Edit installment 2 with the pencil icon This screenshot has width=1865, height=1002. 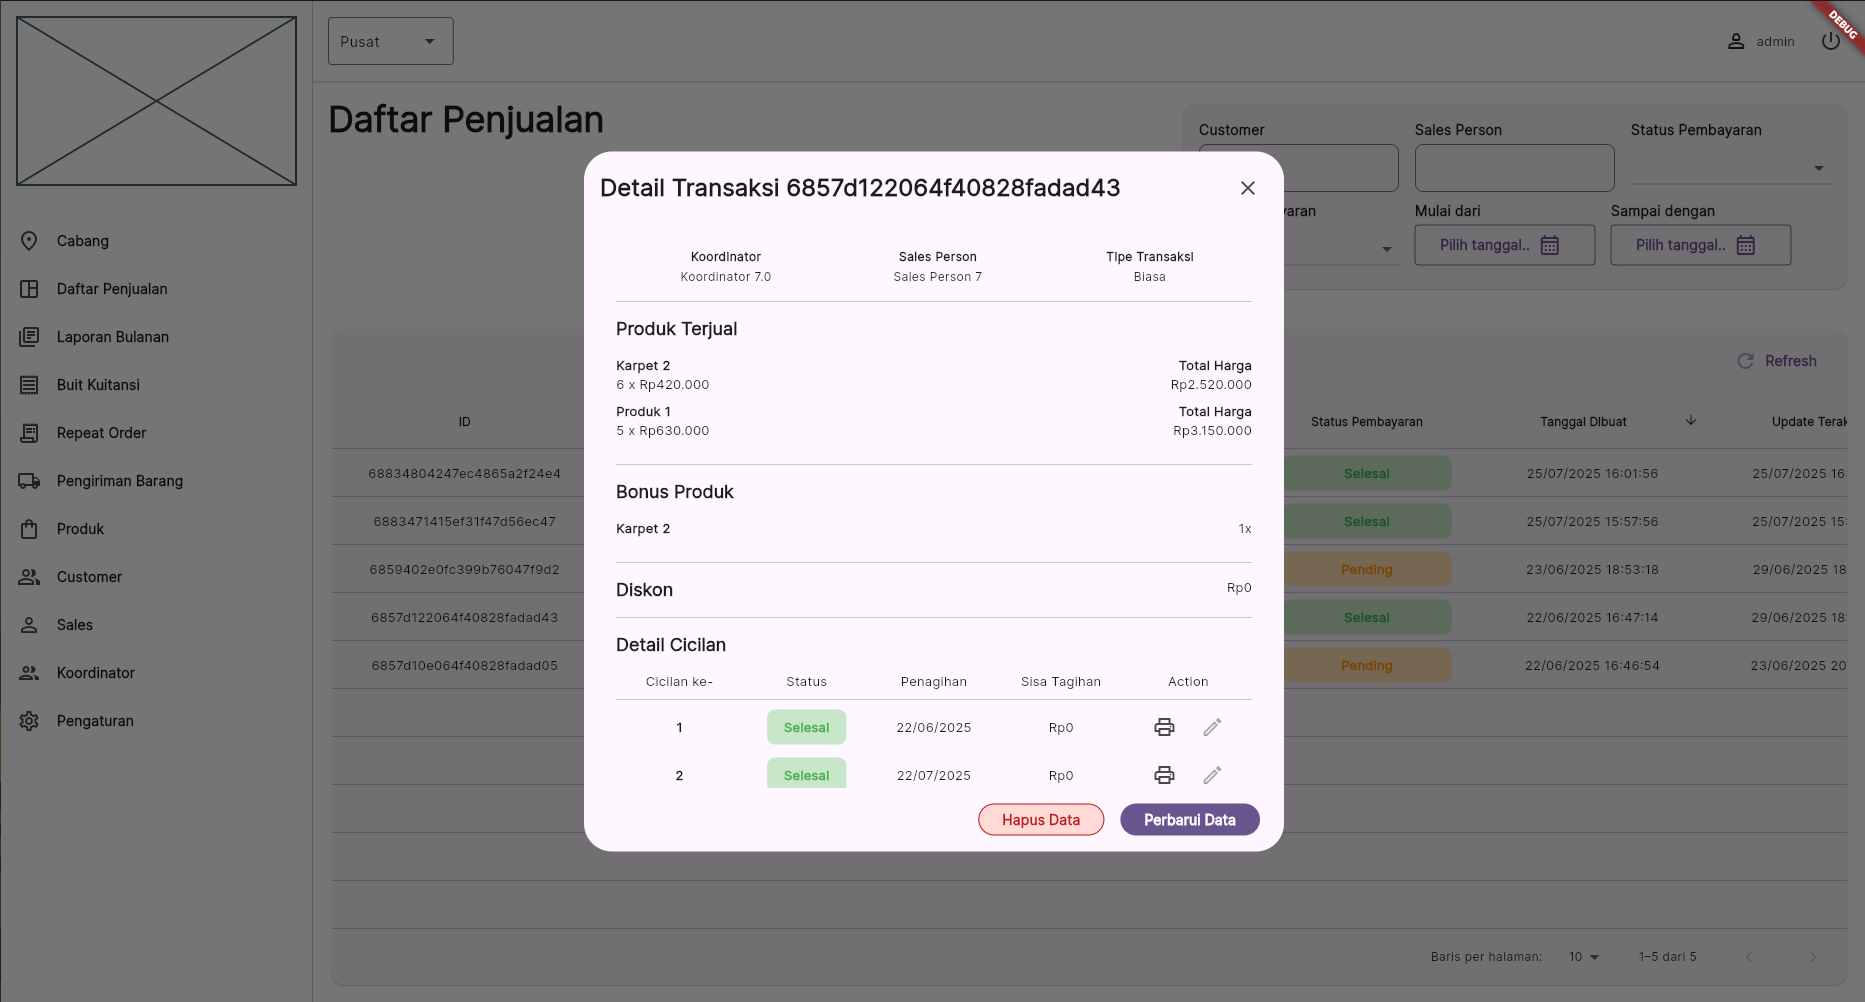coord(1212,775)
